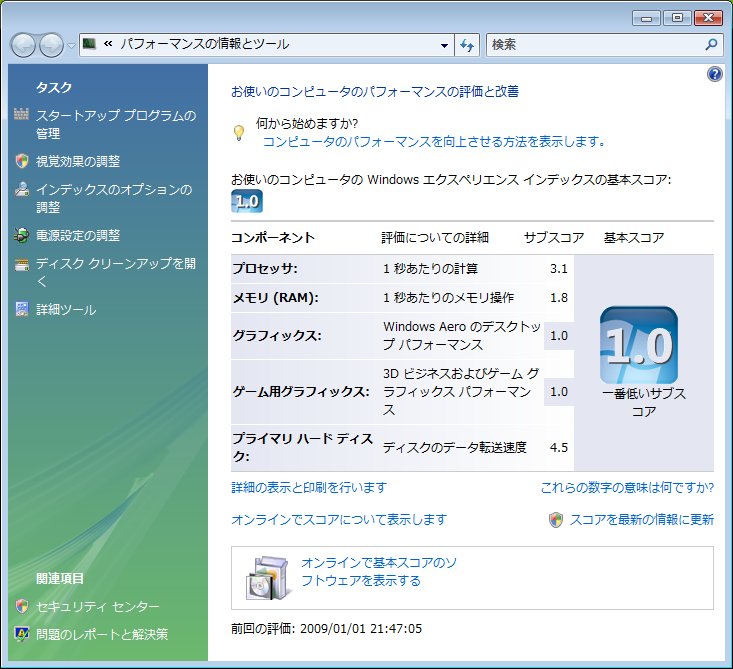Select the プロセッサ: component row label

point(265,268)
